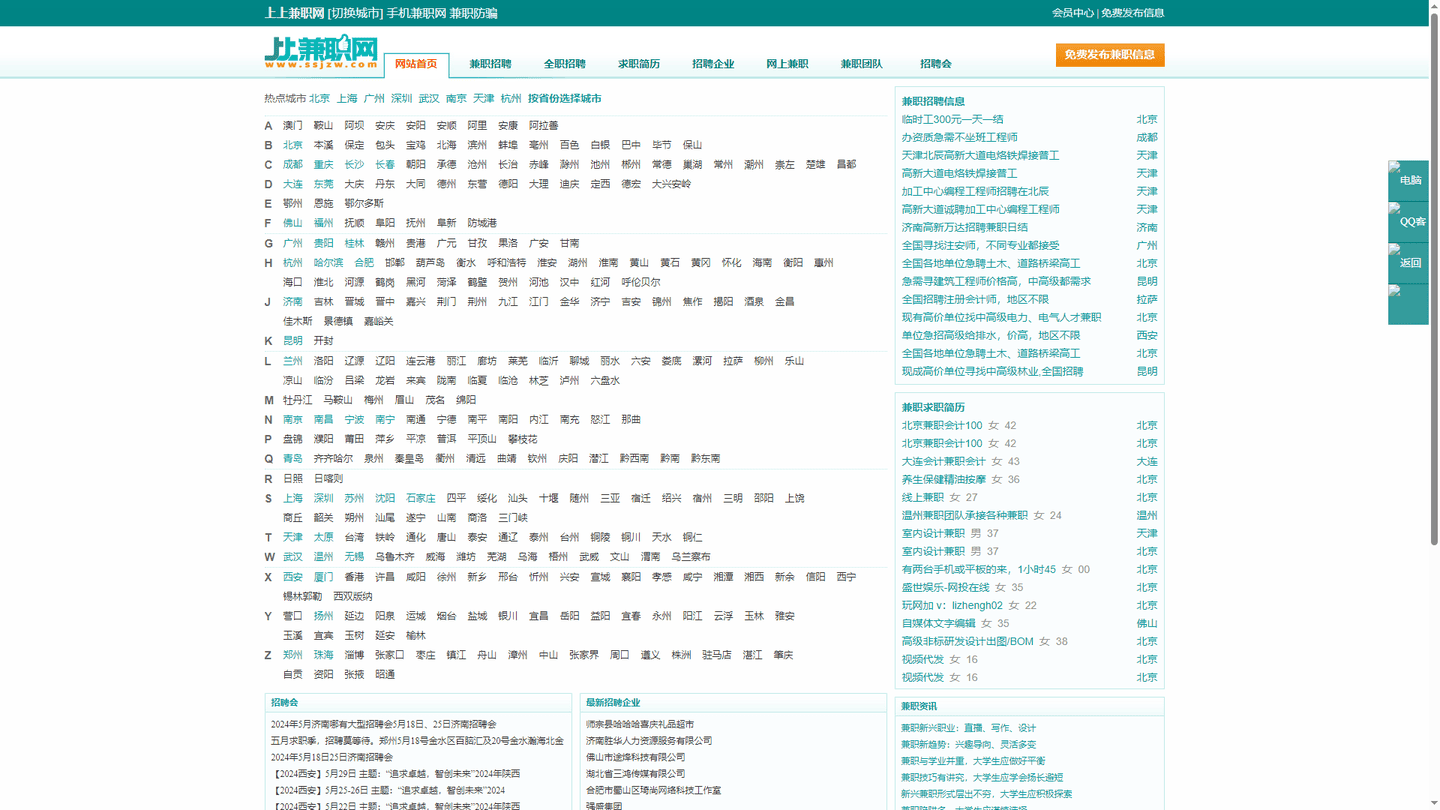Choose 保定 in the B city row
Screen dimensions: 1440x810
click(354, 145)
